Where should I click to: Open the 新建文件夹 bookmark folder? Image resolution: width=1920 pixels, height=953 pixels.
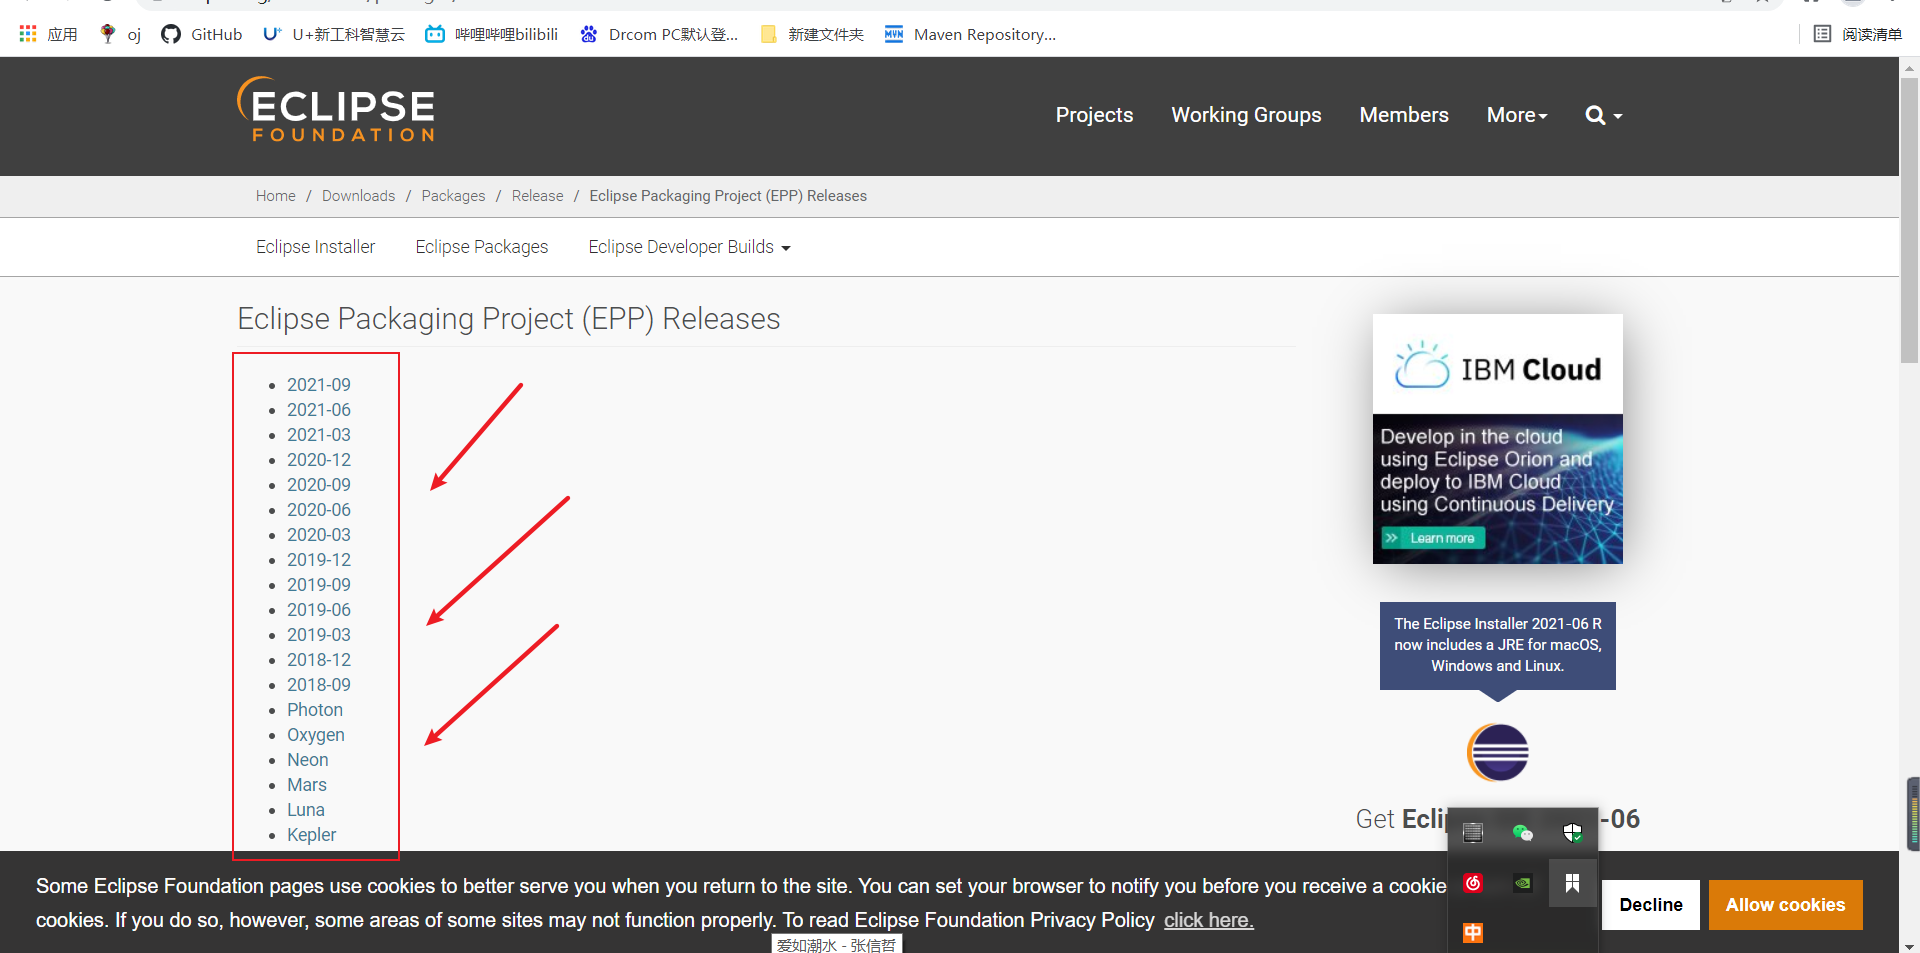812,34
